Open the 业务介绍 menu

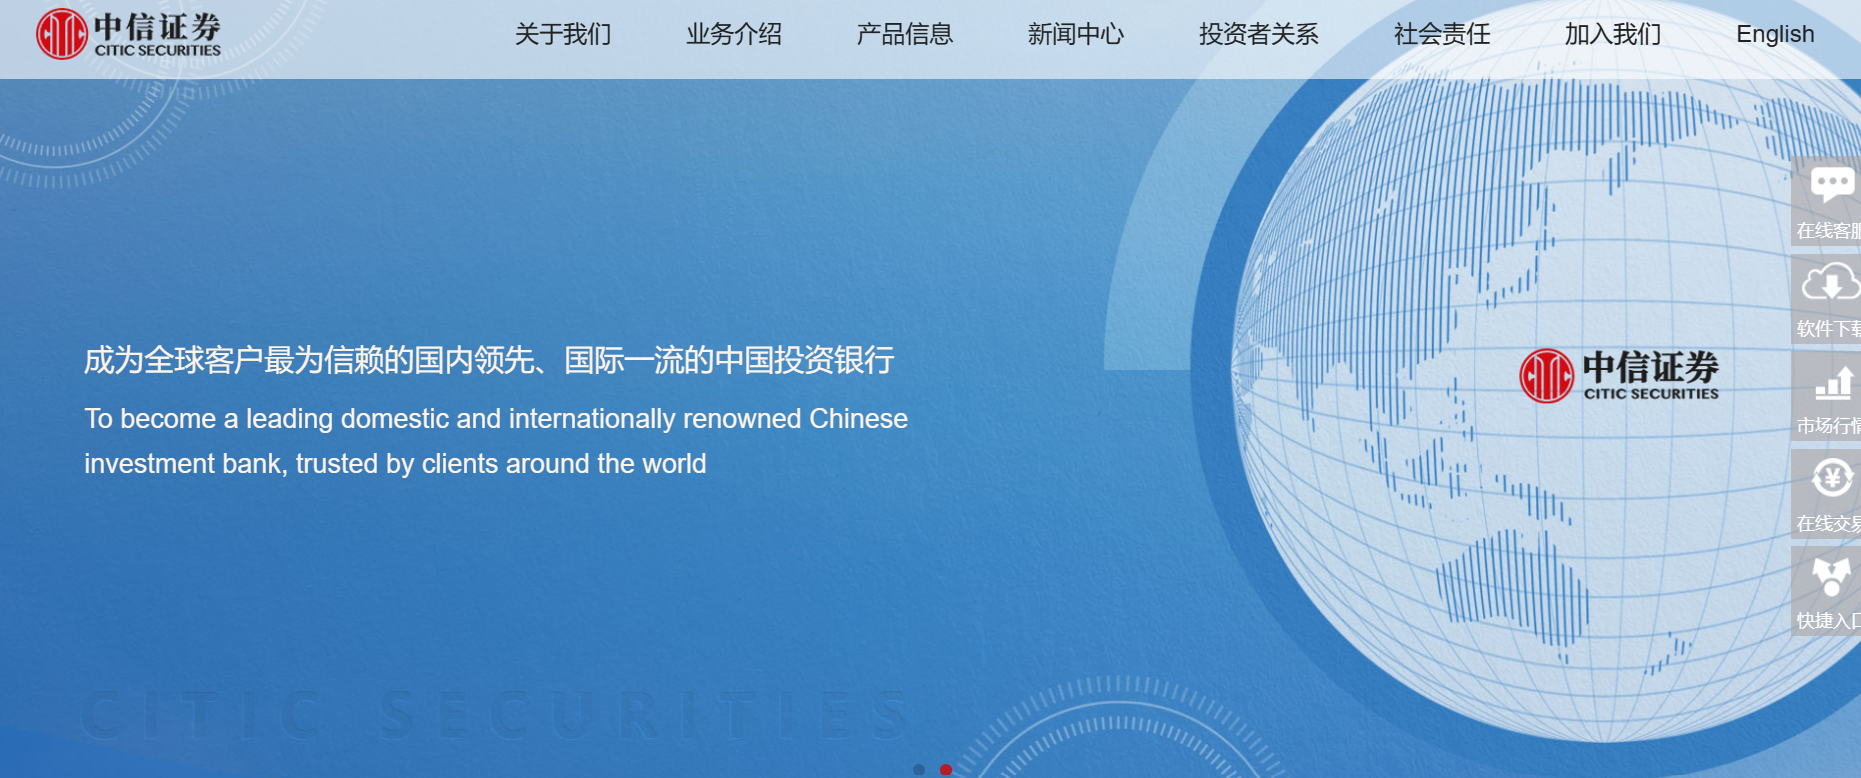pos(734,34)
